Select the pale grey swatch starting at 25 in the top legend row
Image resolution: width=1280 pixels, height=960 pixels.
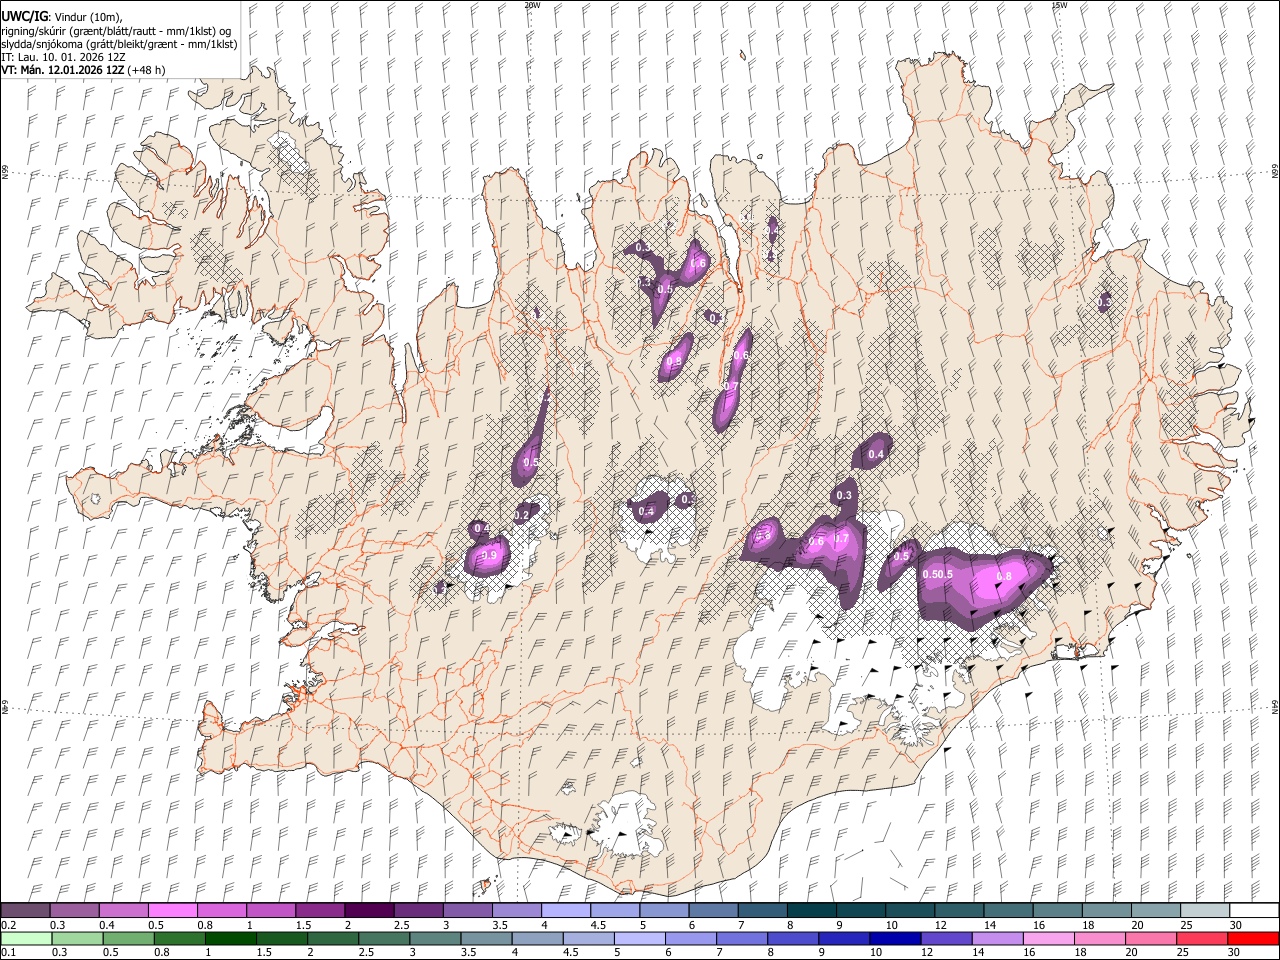click(1204, 910)
